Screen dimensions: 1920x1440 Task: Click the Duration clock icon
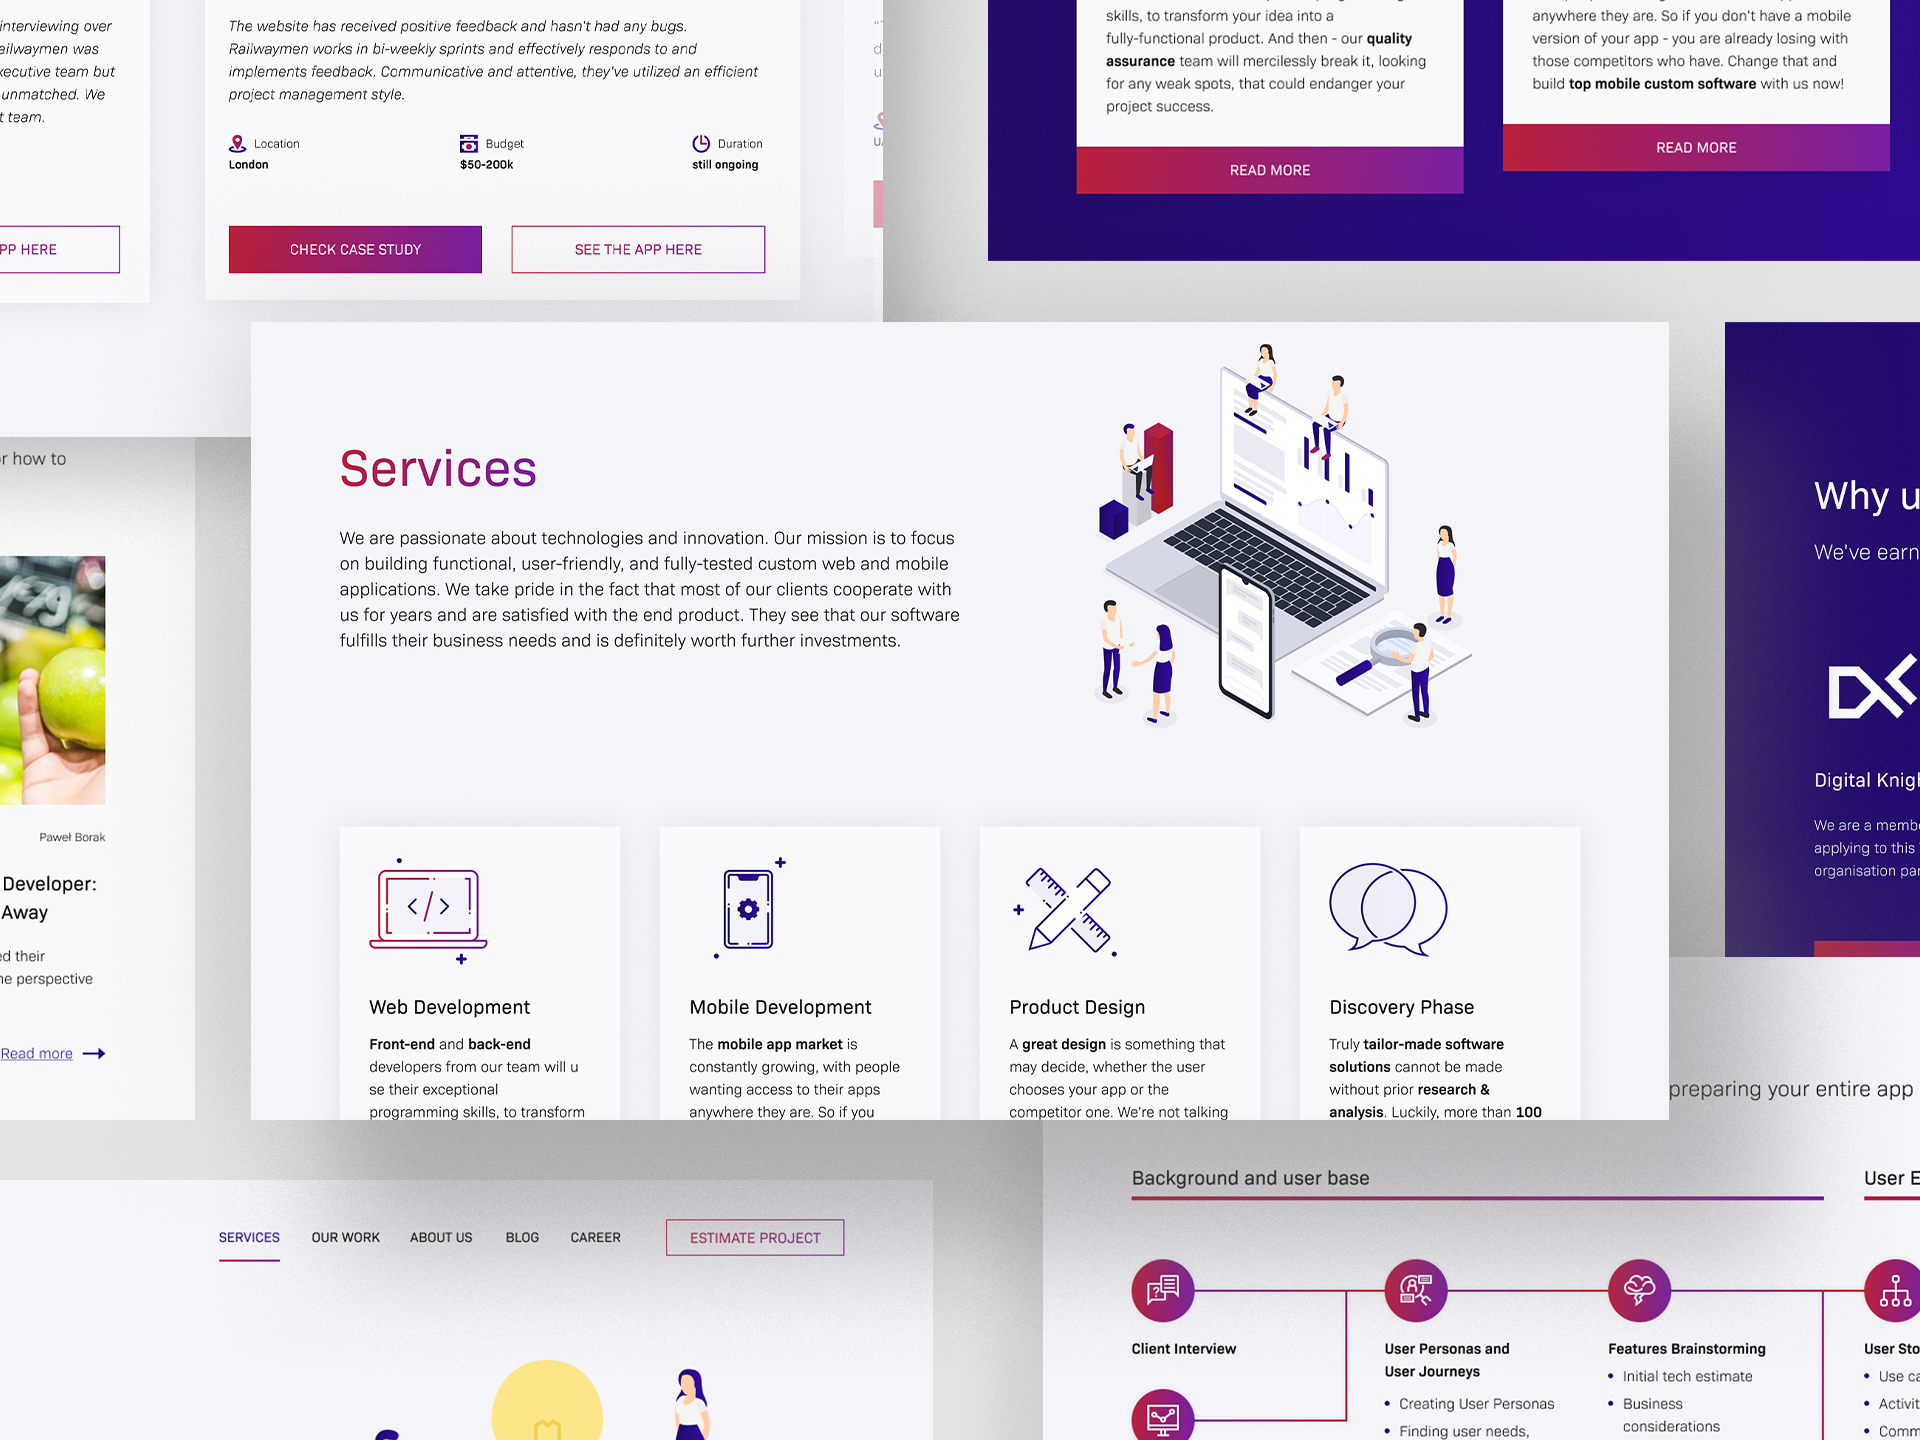(700, 144)
